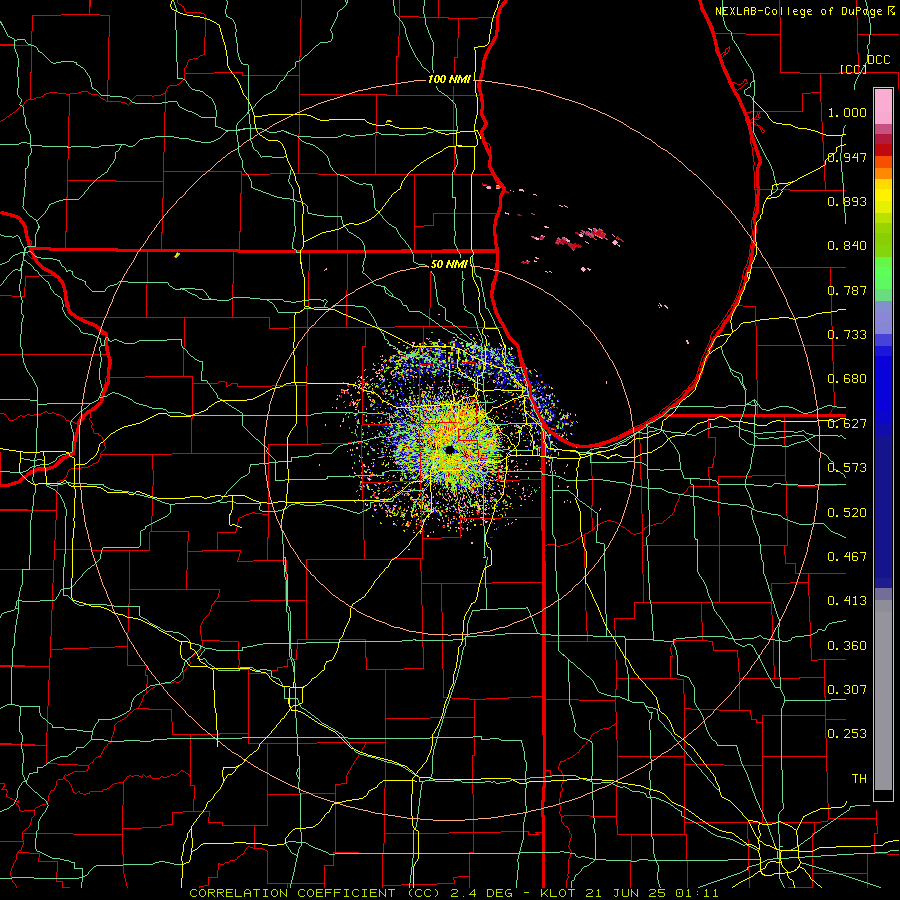The image size is (900, 900).
Task: Click the 0.573 scale value
Action: click(847, 468)
